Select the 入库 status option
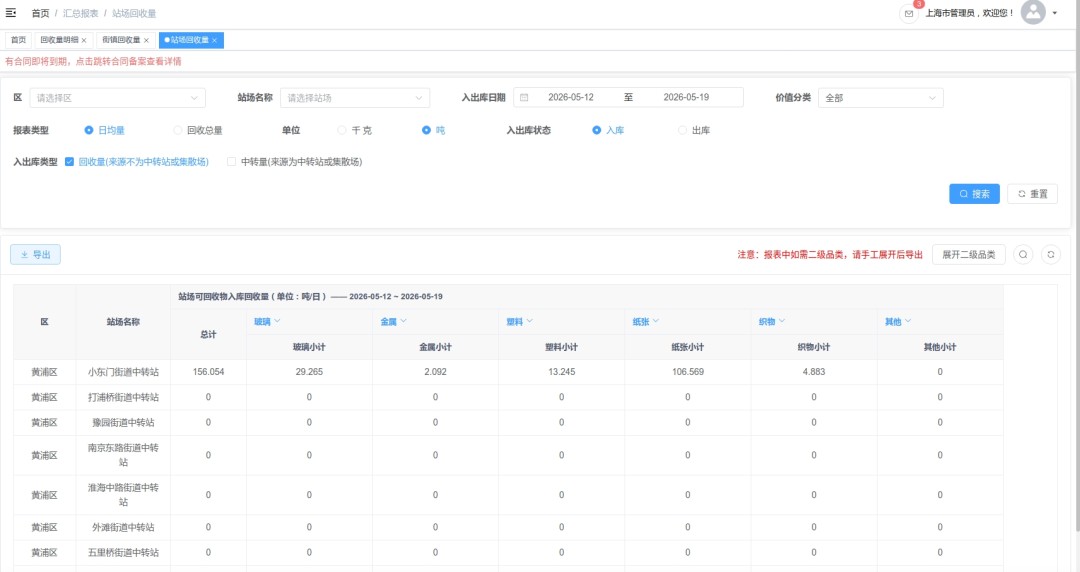Viewport: 1080px width, 572px height. [x=608, y=130]
